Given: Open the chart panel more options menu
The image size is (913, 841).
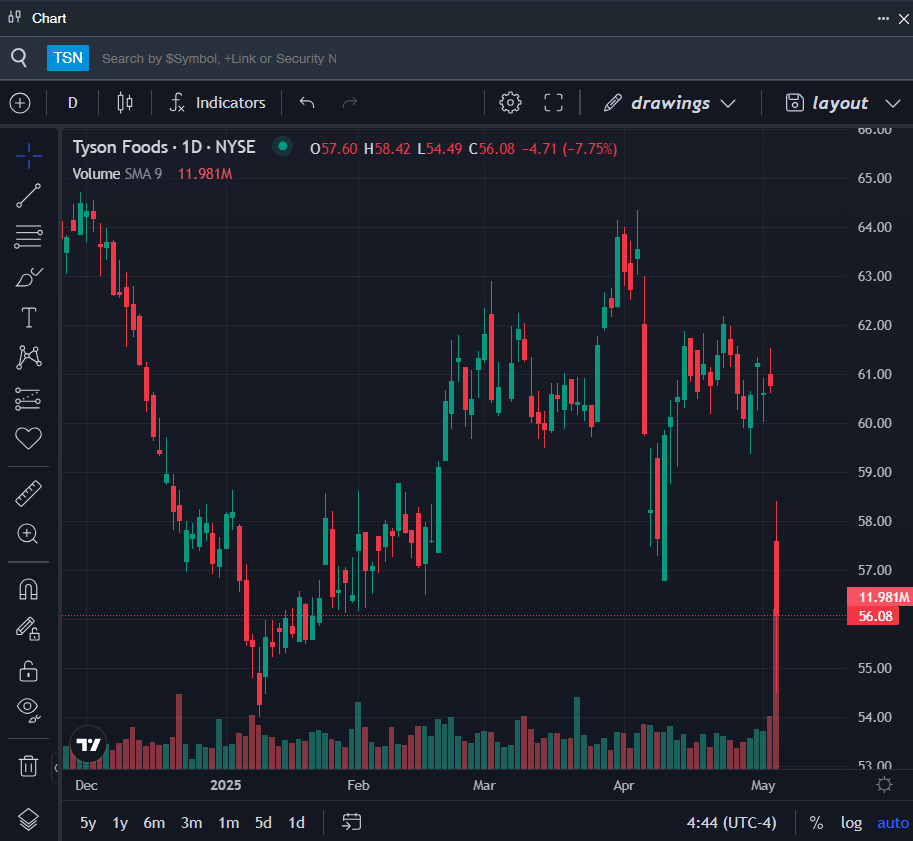Looking at the screenshot, I should pyautogui.click(x=883, y=19).
